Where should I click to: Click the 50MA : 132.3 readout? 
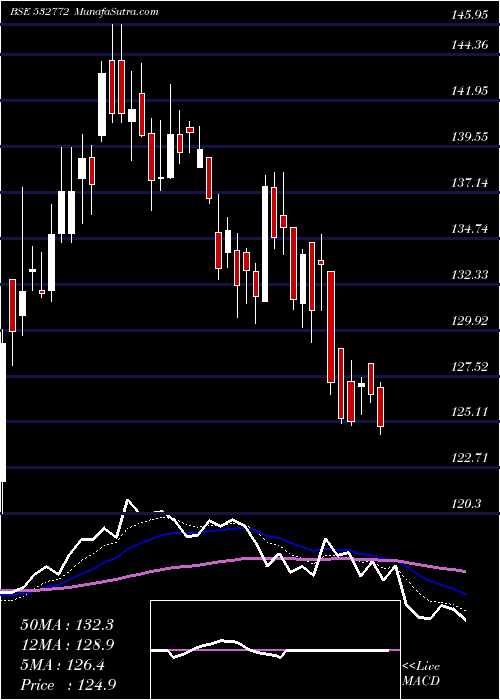click(x=67, y=625)
